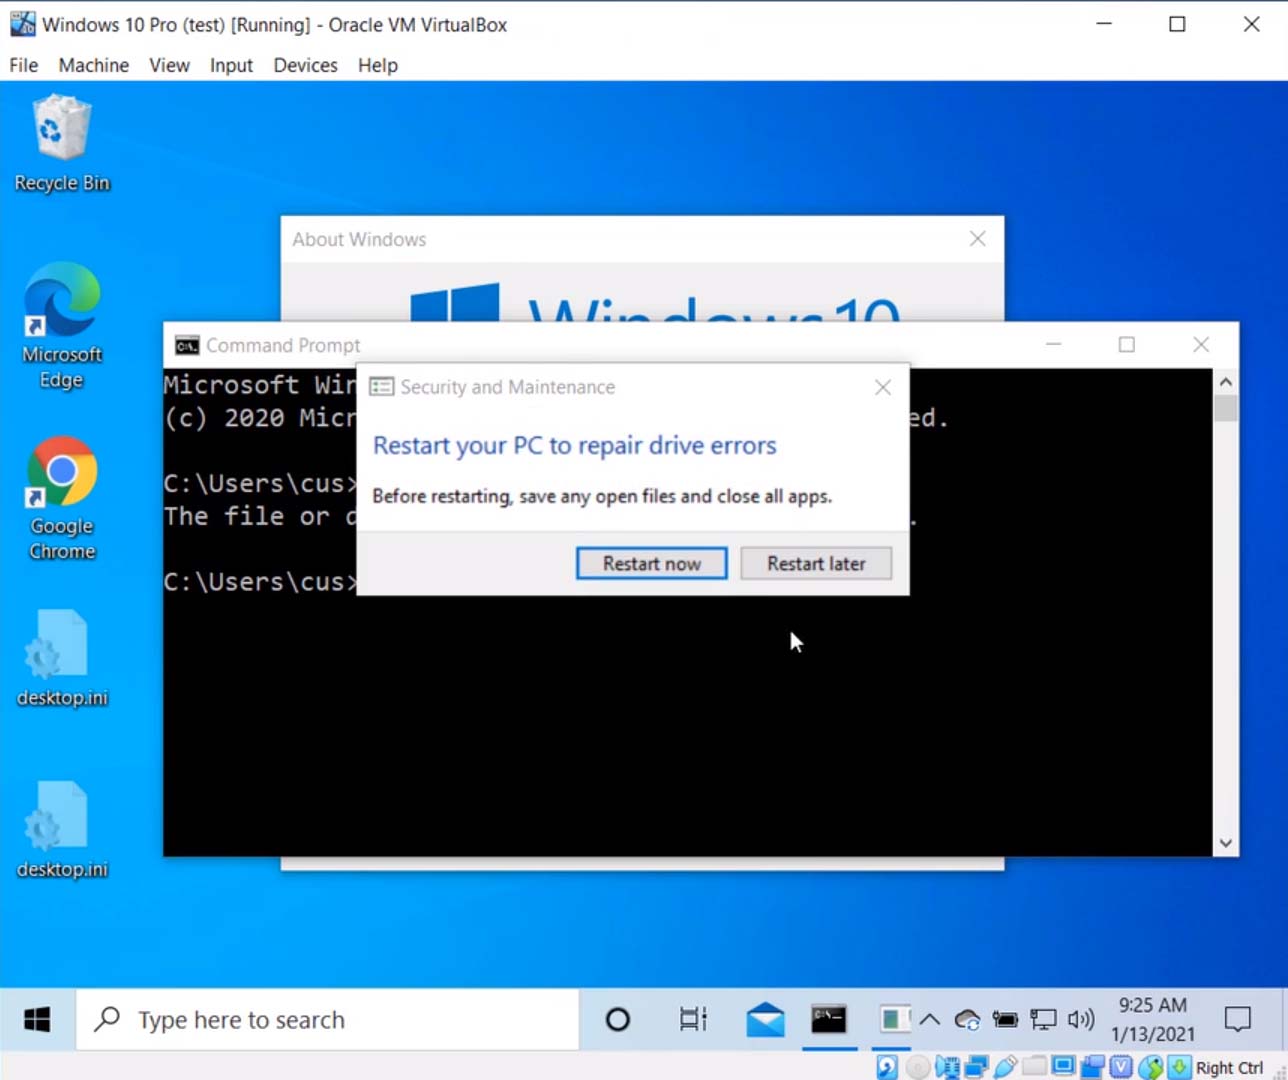Select the lower desktop.ini file icon

pos(62,830)
